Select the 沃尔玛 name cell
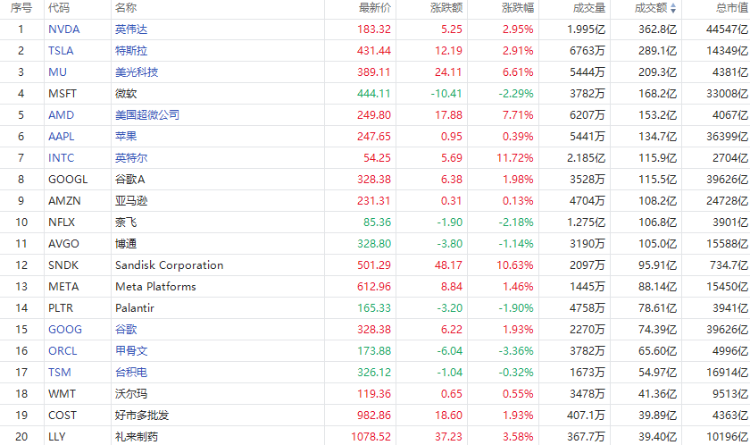 click(x=131, y=394)
